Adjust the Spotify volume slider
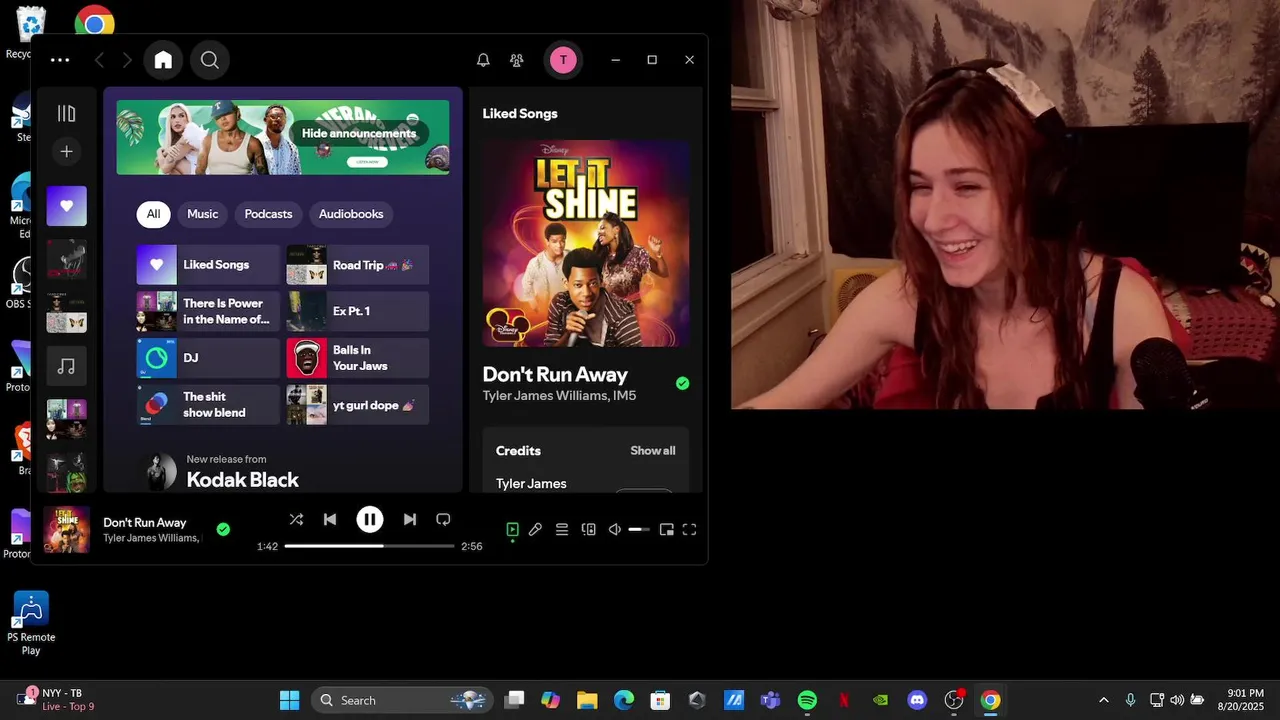Screen dimensions: 1280x720 pyautogui.click(x=639, y=530)
